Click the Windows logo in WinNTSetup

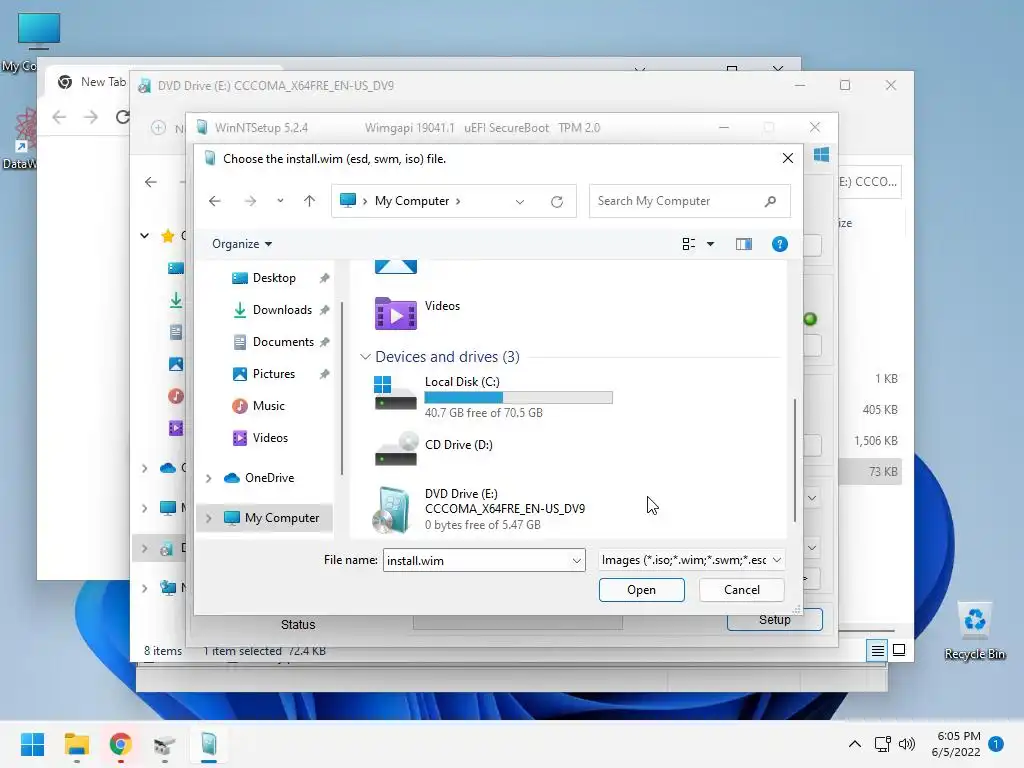pyautogui.click(x=822, y=155)
